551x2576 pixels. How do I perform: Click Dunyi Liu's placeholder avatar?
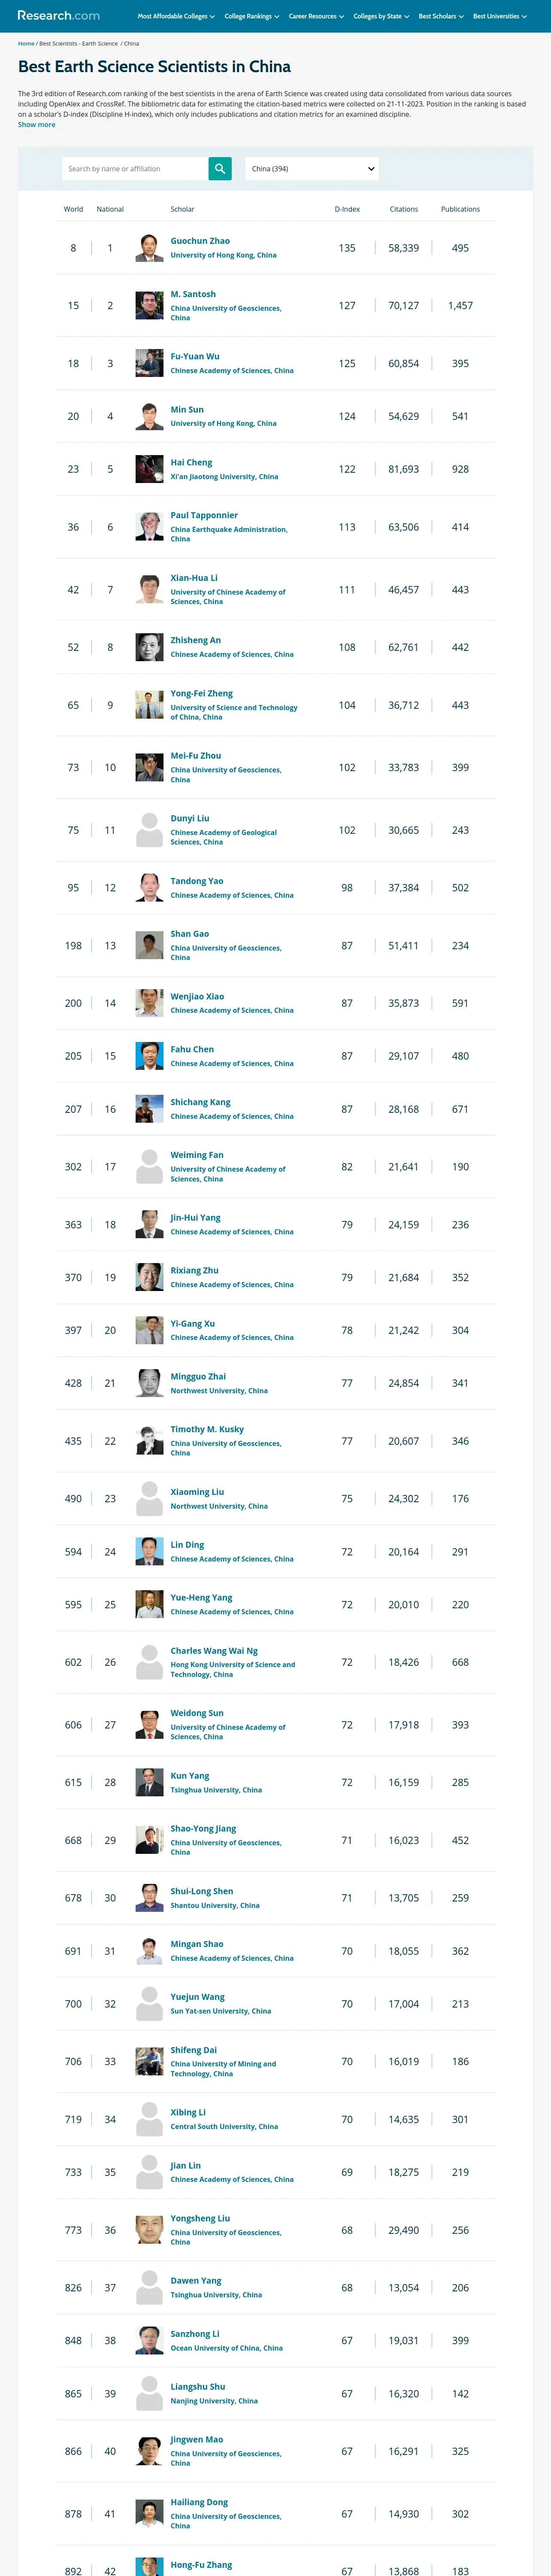[x=149, y=830]
